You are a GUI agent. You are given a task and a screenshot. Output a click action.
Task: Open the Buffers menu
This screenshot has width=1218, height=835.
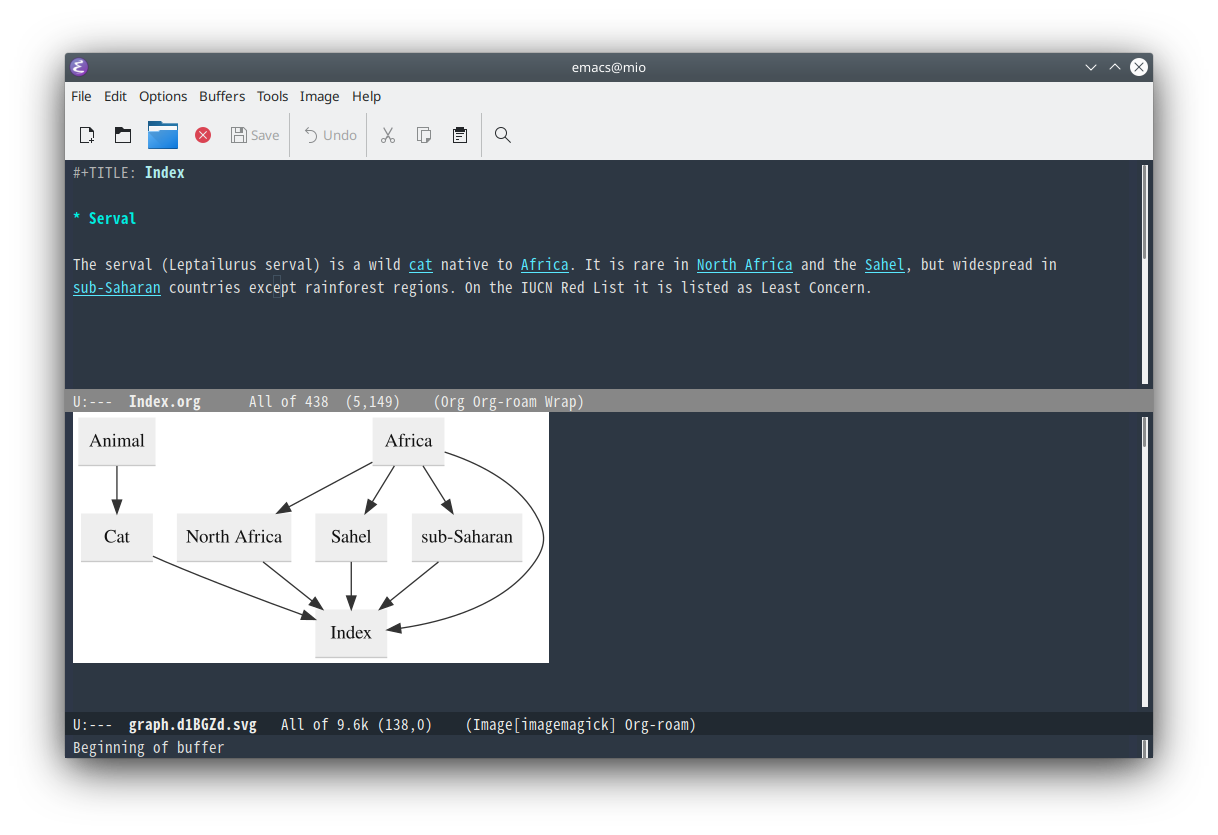(x=221, y=96)
